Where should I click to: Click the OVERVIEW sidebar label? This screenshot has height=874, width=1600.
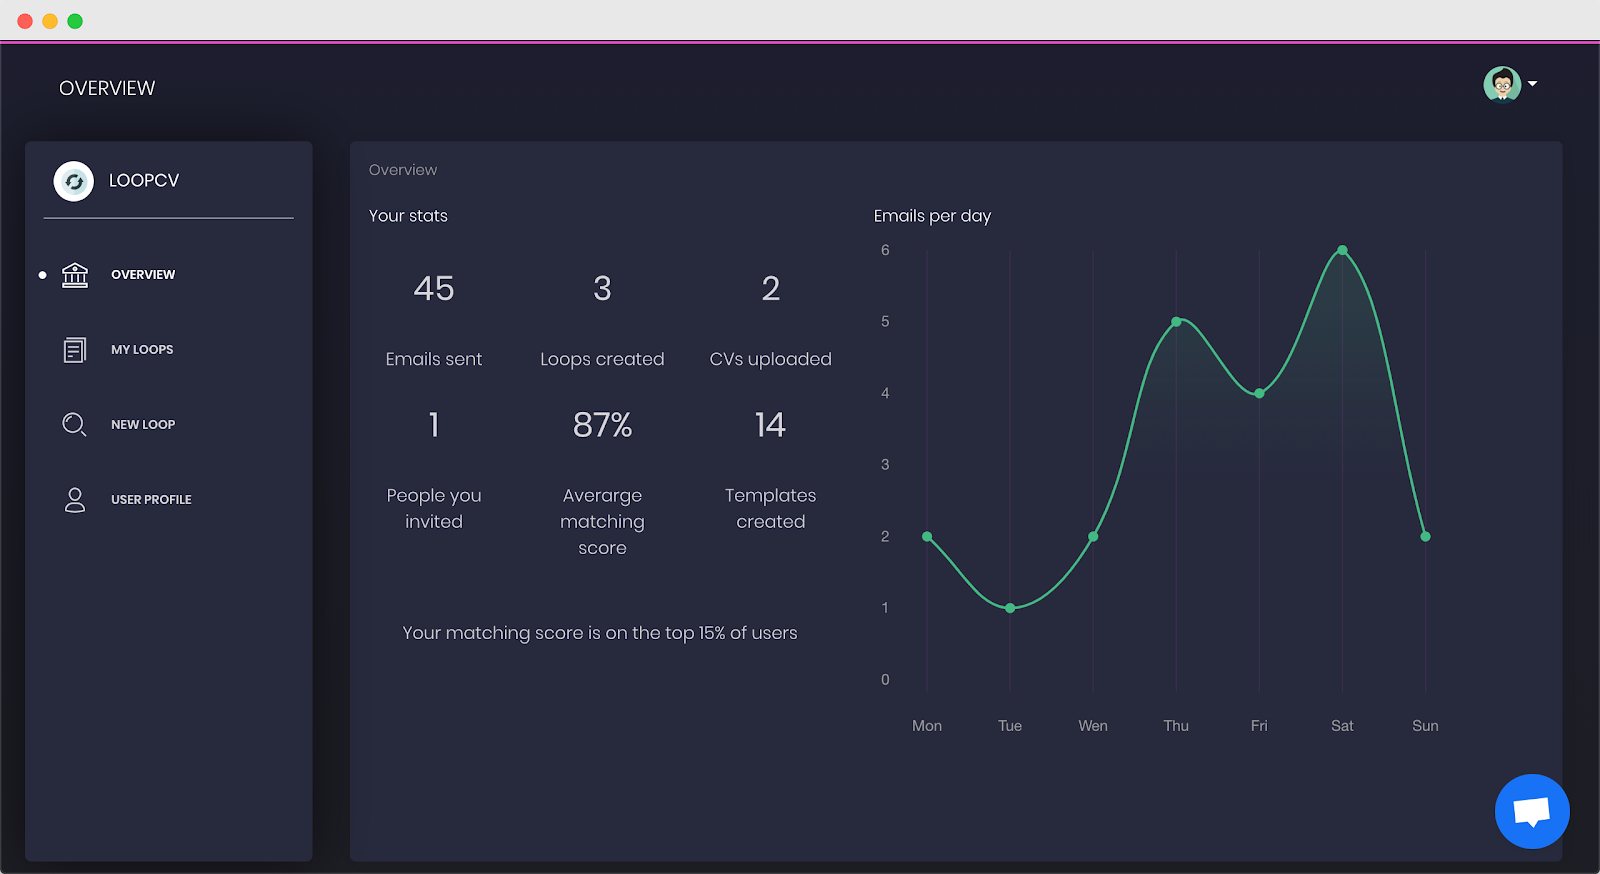143,275
